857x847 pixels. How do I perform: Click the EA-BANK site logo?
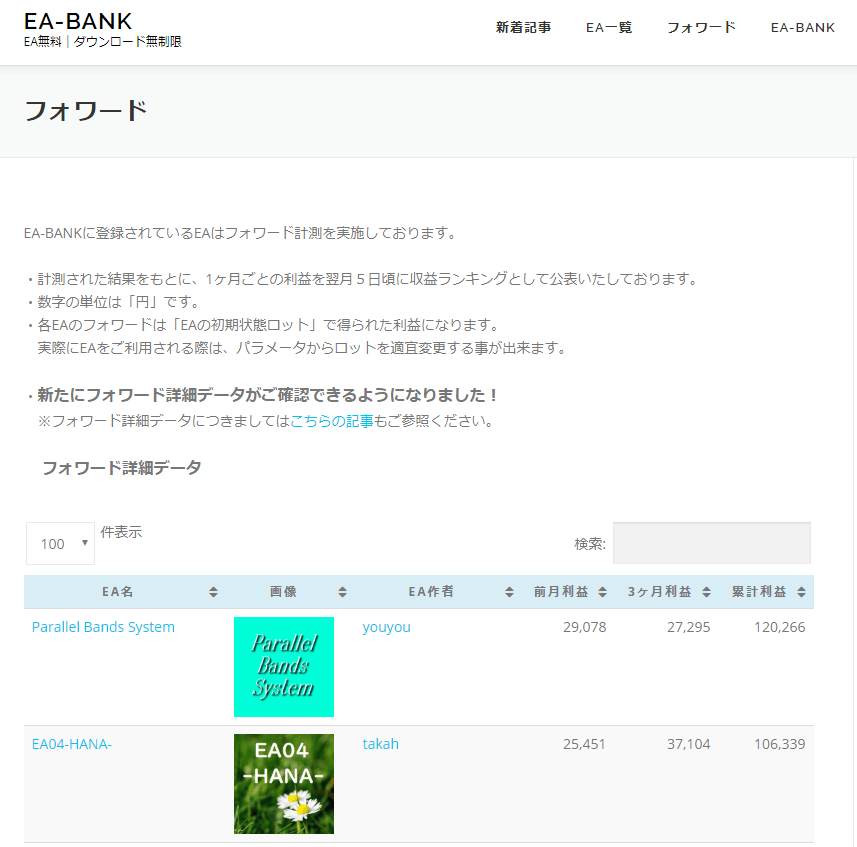point(78,21)
